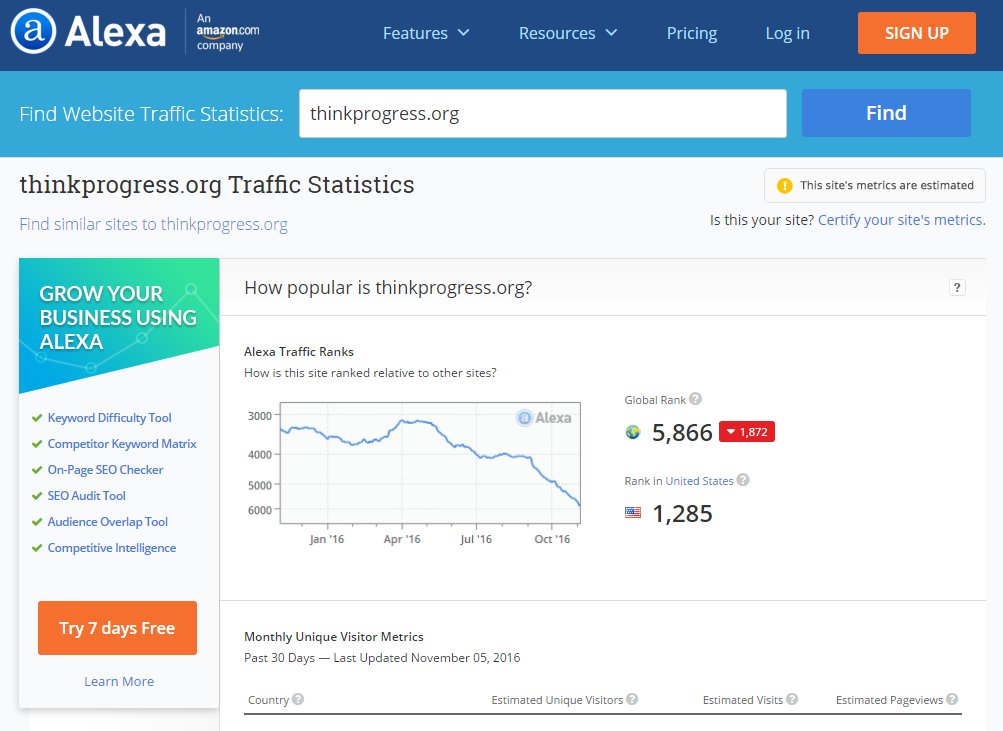Open the Competitor Keyword Matrix link
The height and width of the screenshot is (731, 1003).
coord(122,443)
